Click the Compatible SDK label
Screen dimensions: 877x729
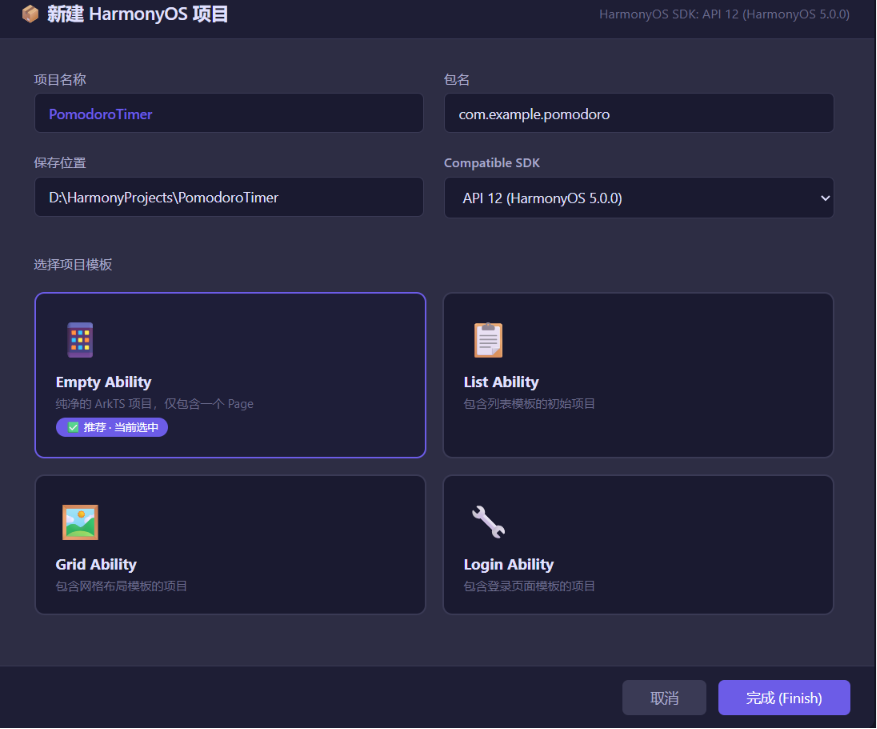(x=492, y=163)
